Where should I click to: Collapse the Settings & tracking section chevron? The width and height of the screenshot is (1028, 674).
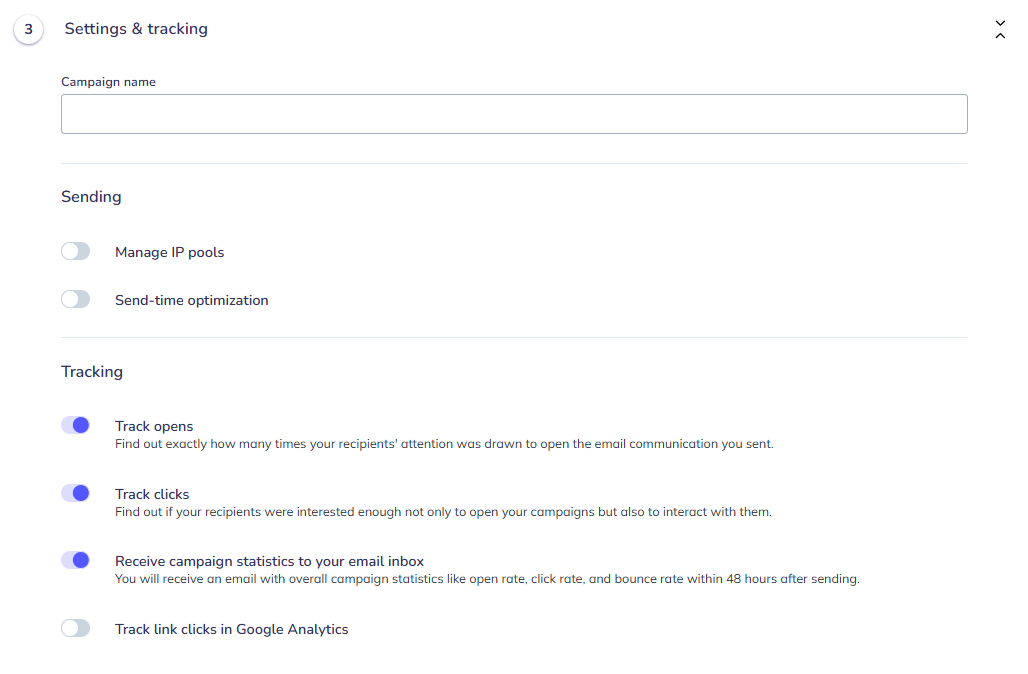1000,29
